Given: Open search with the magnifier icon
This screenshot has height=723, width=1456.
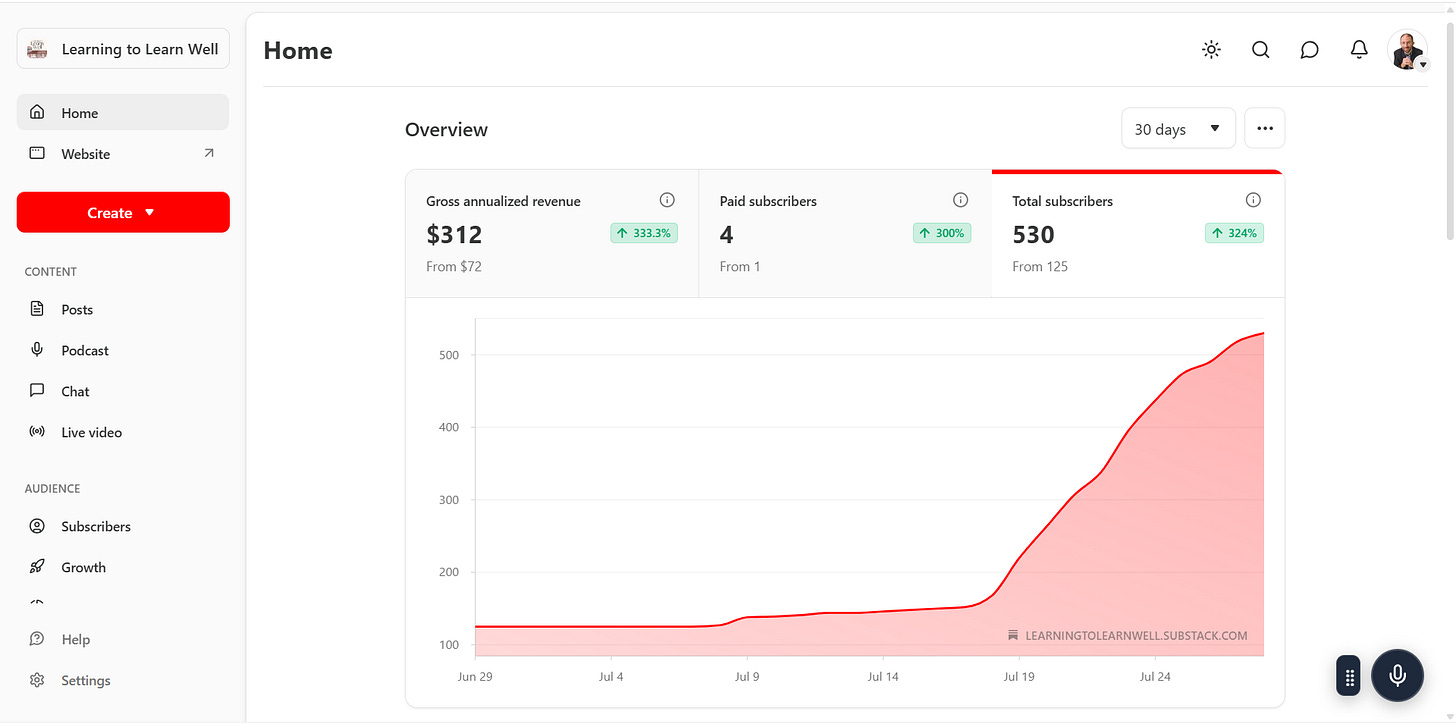Looking at the screenshot, I should point(1260,50).
